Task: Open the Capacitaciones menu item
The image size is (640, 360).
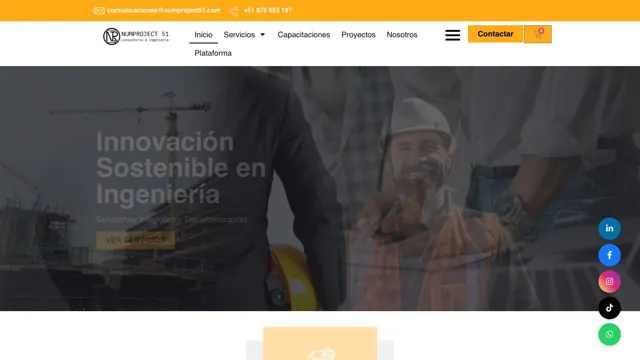Action: pyautogui.click(x=304, y=35)
